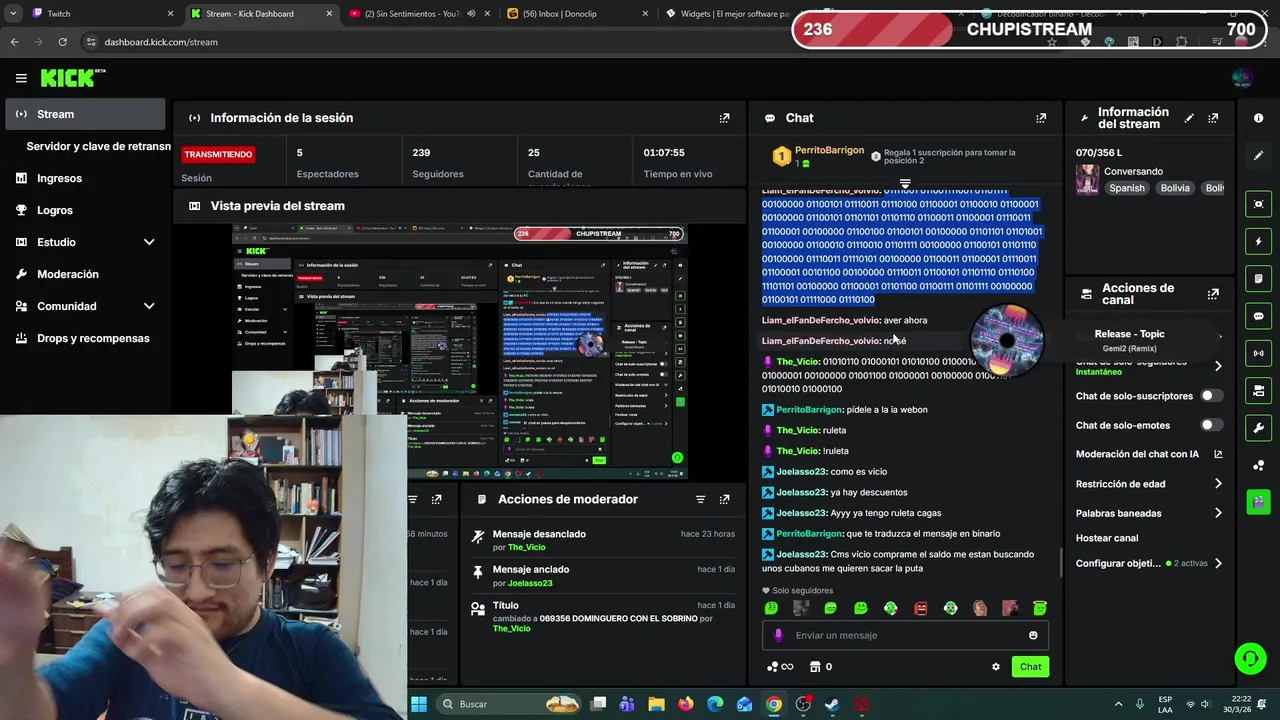1280x720 pixels.
Task: Send message with green Chat button
Action: click(1030, 667)
